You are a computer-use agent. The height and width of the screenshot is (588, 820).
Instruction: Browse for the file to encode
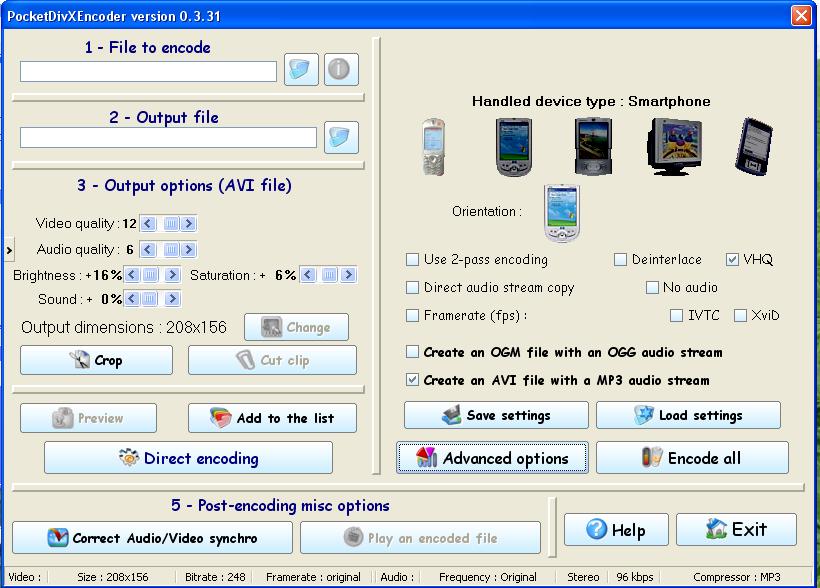pyautogui.click(x=301, y=69)
